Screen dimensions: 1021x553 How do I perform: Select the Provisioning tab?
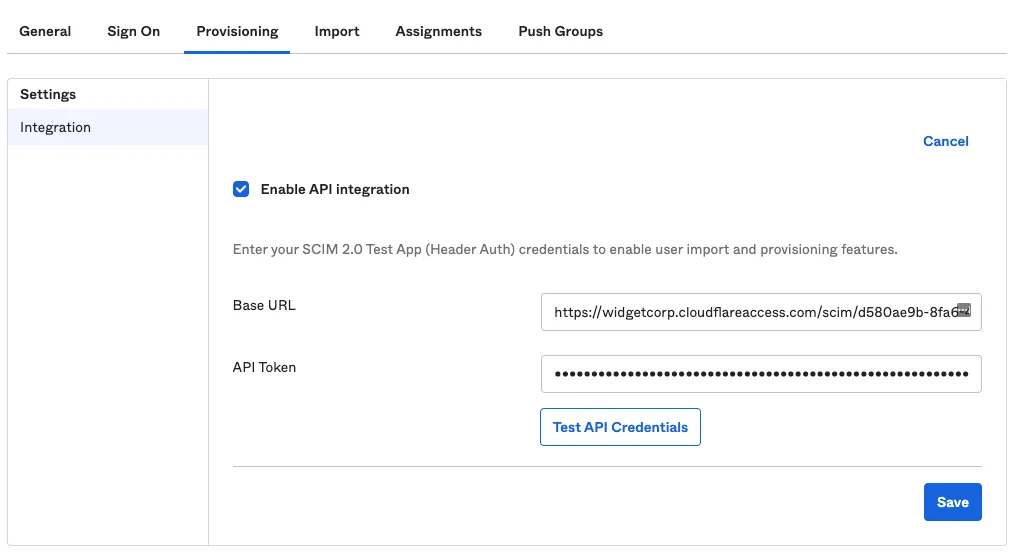(x=237, y=31)
